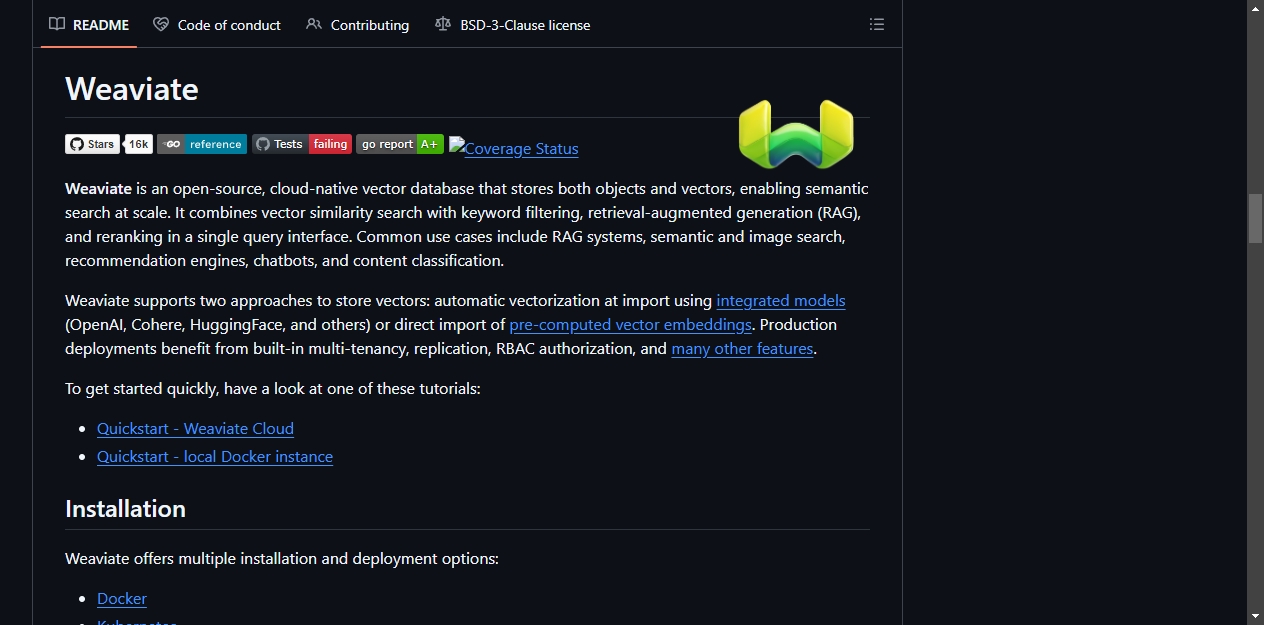
Task: Open the Coverage Status link
Action: (514, 148)
